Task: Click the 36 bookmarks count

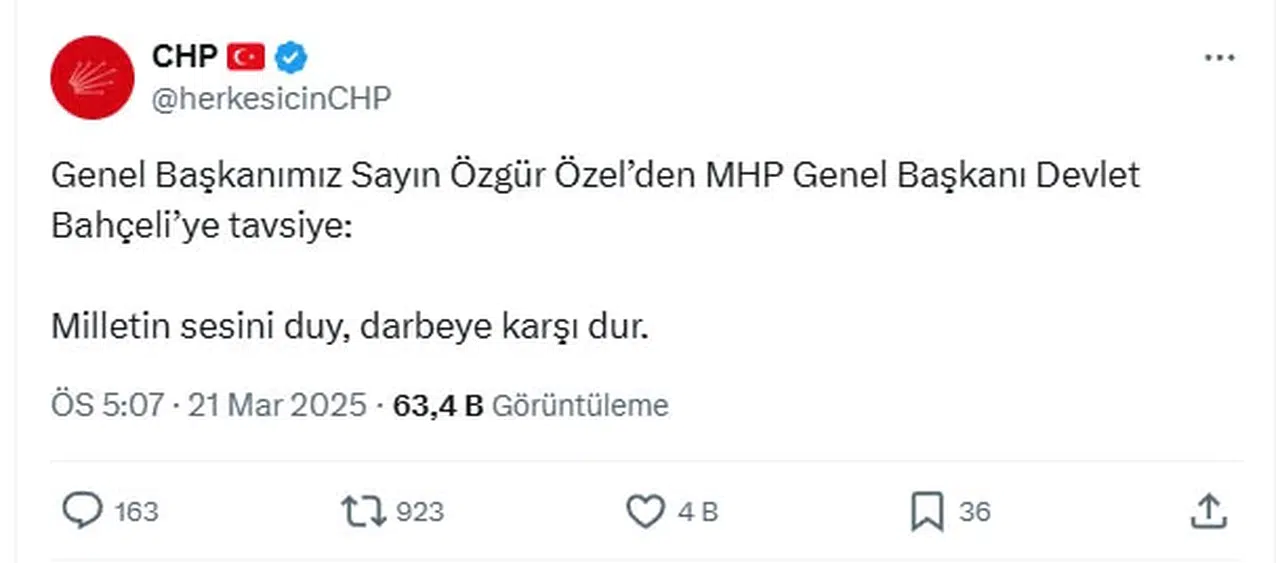Action: [975, 512]
